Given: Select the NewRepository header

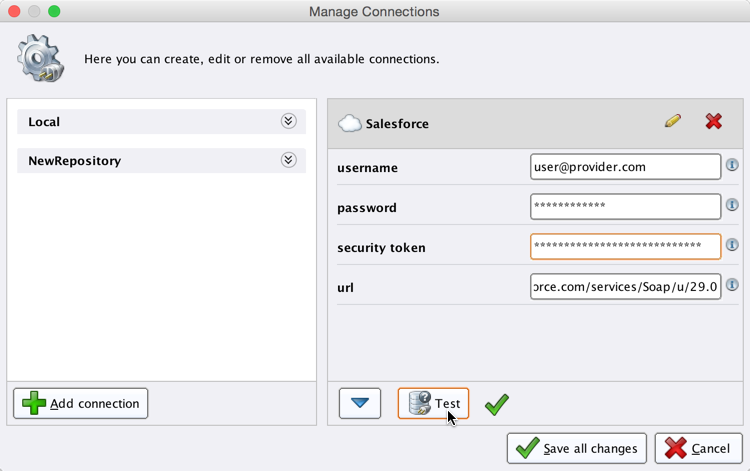Looking at the screenshot, I should click(x=150, y=161).
